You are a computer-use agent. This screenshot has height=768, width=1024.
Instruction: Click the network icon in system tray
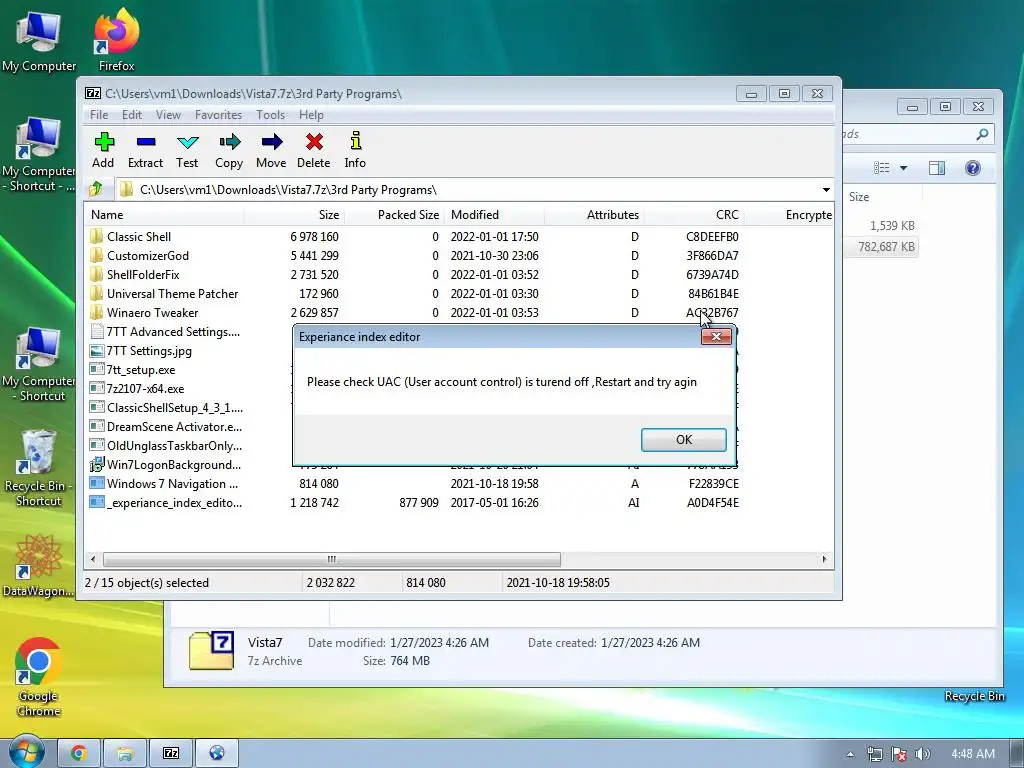(874, 754)
